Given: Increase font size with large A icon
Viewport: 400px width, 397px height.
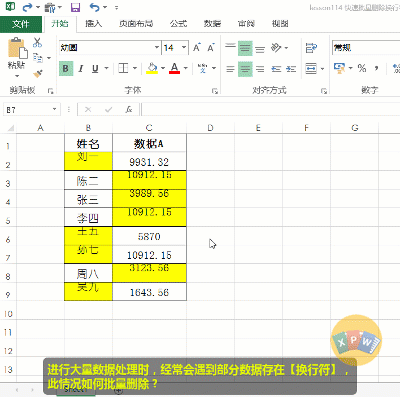Looking at the screenshot, I should pyautogui.click(x=197, y=48).
